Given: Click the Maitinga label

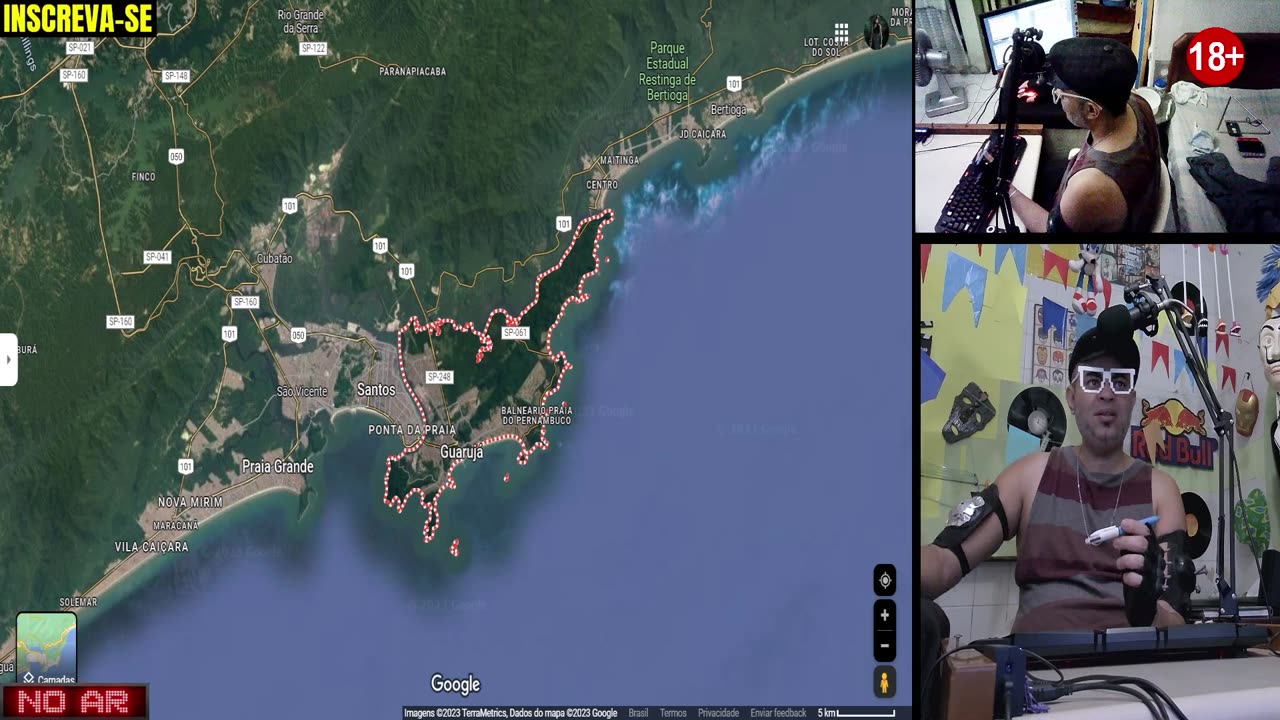Looking at the screenshot, I should click(619, 160).
